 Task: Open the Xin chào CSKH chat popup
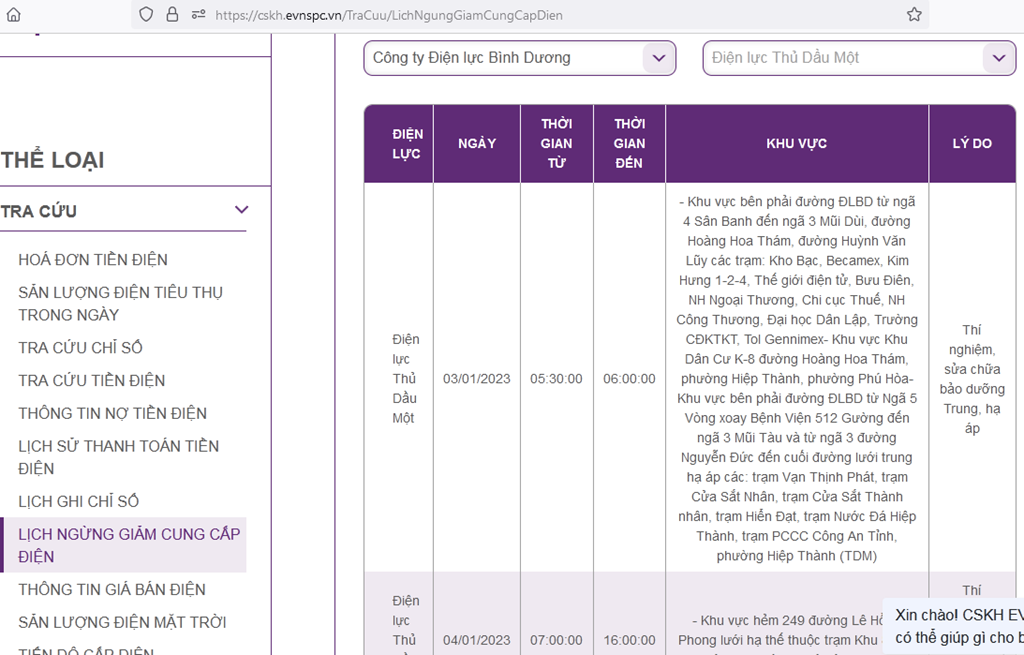tap(954, 626)
